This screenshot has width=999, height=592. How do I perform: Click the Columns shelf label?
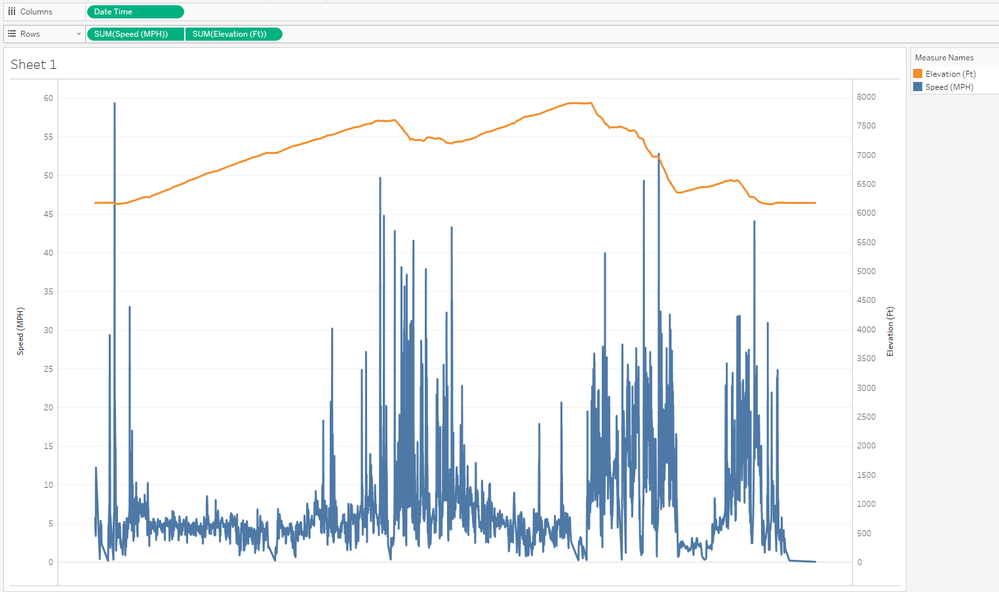[36, 11]
